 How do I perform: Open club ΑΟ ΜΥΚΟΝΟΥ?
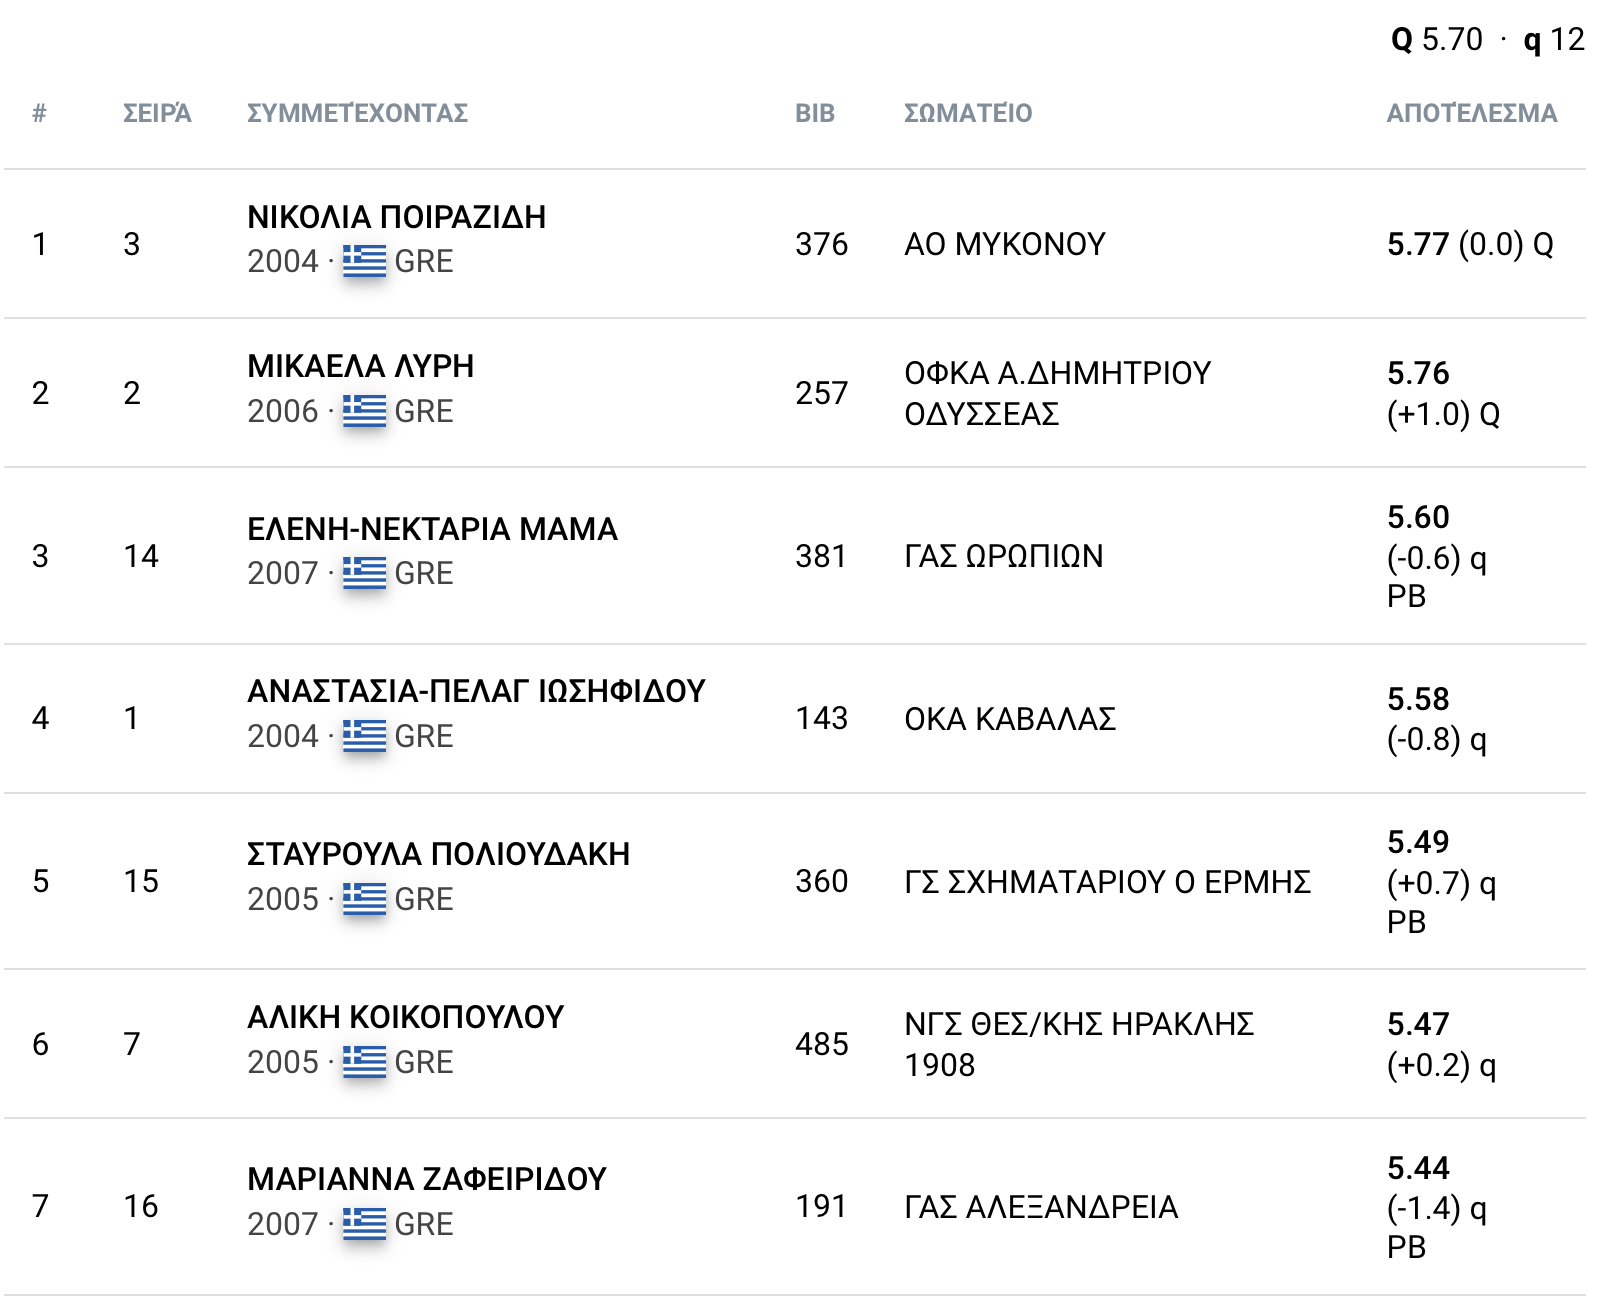click(x=1004, y=244)
